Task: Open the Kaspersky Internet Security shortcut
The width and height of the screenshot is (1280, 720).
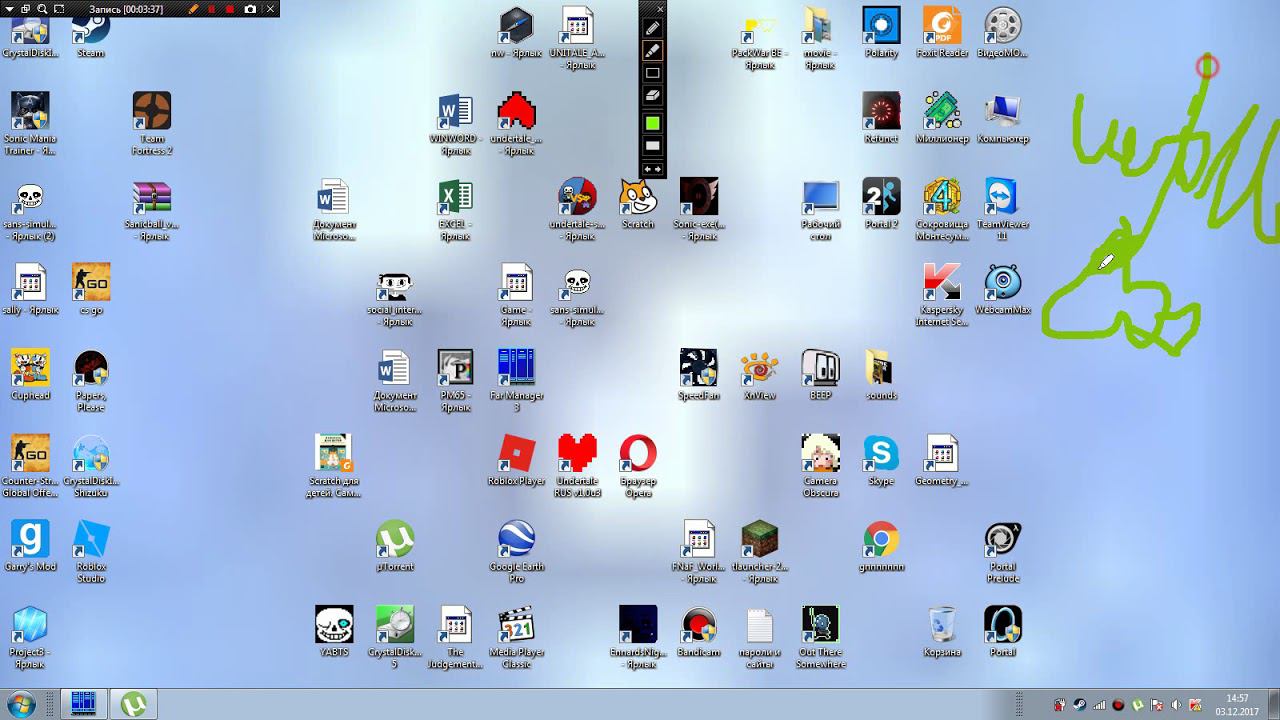Action: [941, 295]
